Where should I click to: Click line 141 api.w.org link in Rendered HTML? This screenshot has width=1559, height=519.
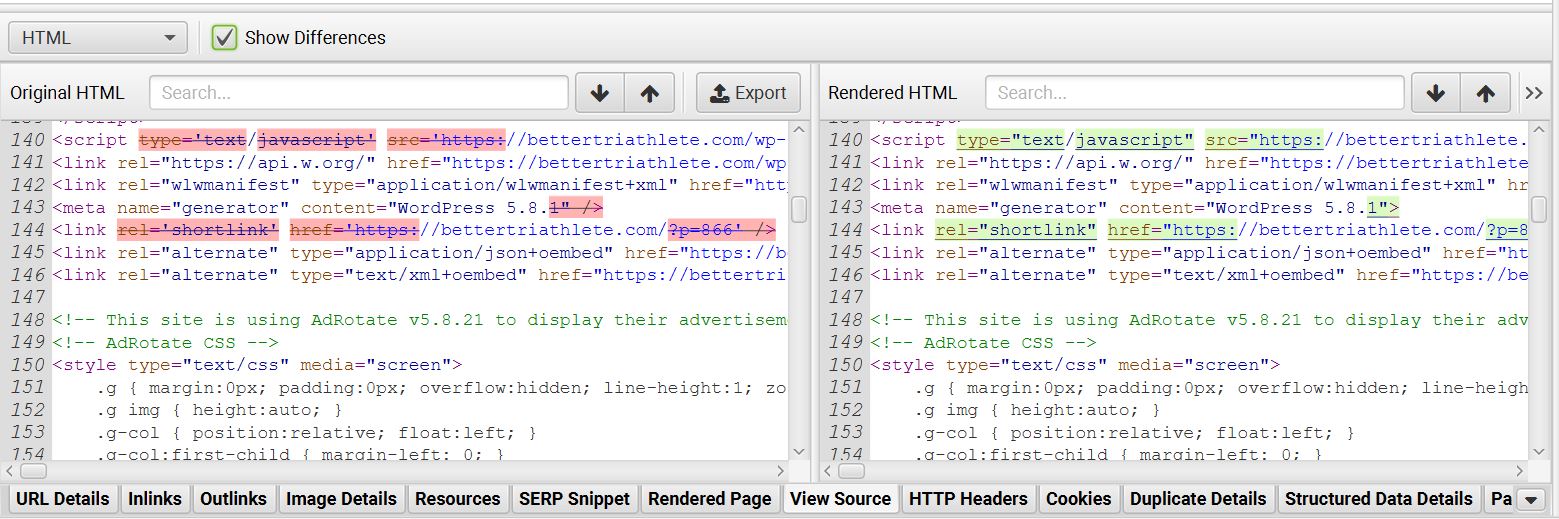click(x=1199, y=163)
